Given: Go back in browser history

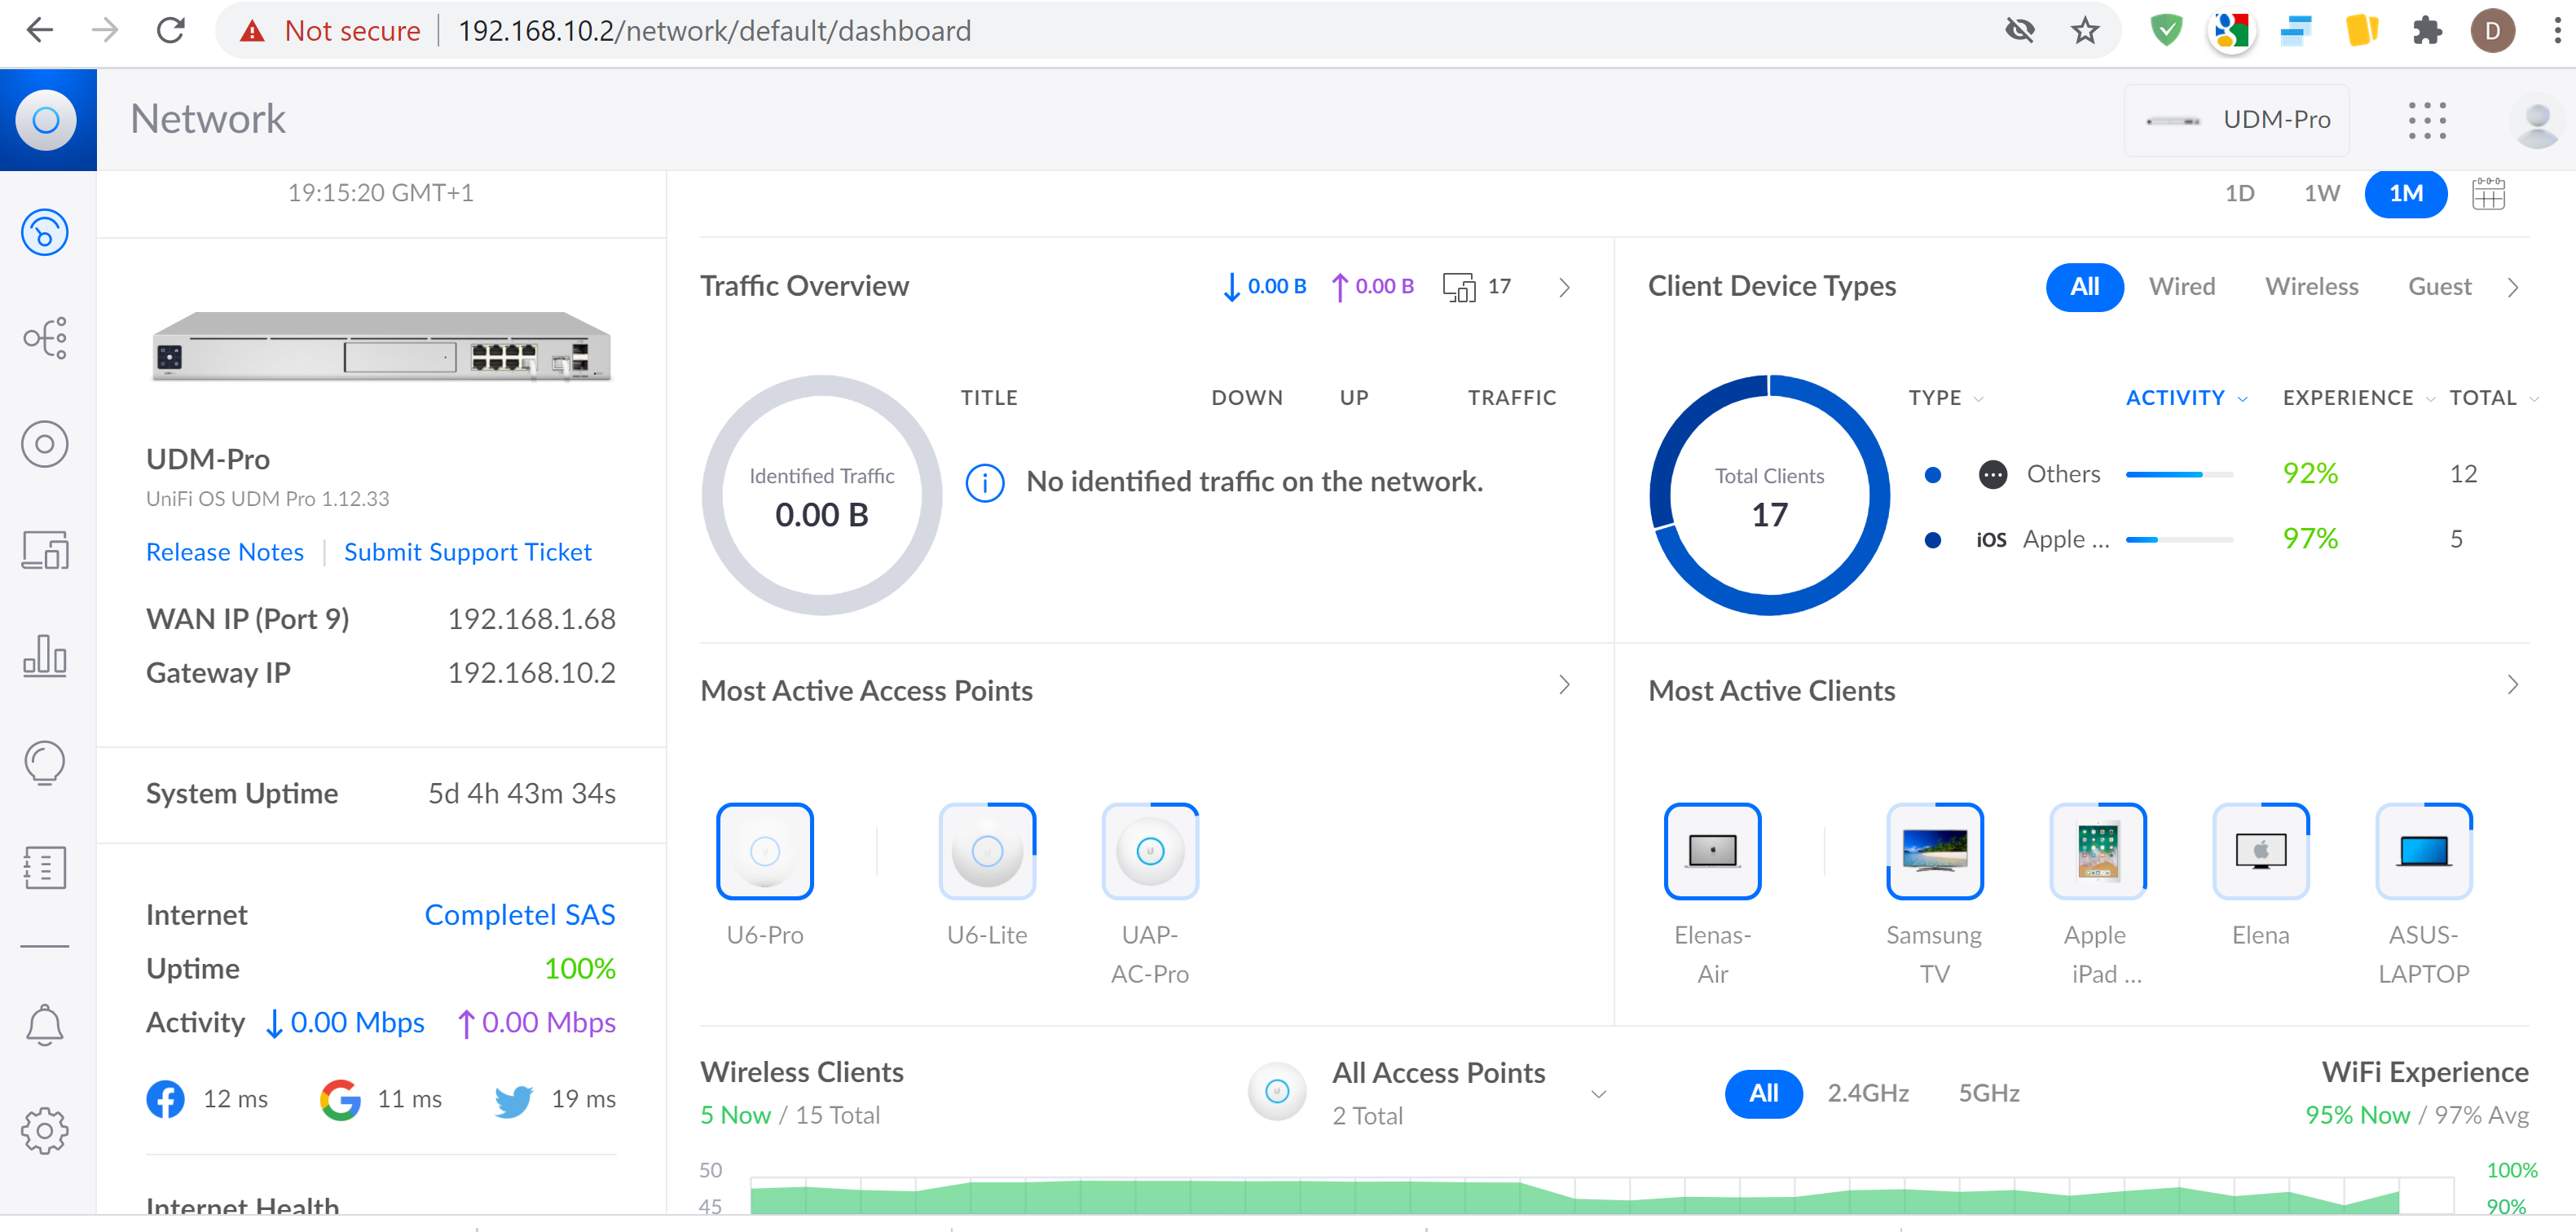Looking at the screenshot, I should tap(40, 30).
